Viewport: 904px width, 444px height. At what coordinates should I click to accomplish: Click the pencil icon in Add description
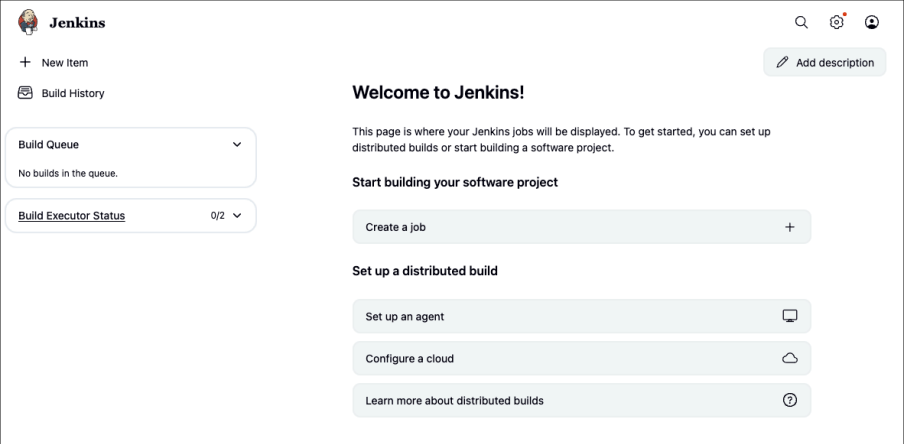click(782, 62)
